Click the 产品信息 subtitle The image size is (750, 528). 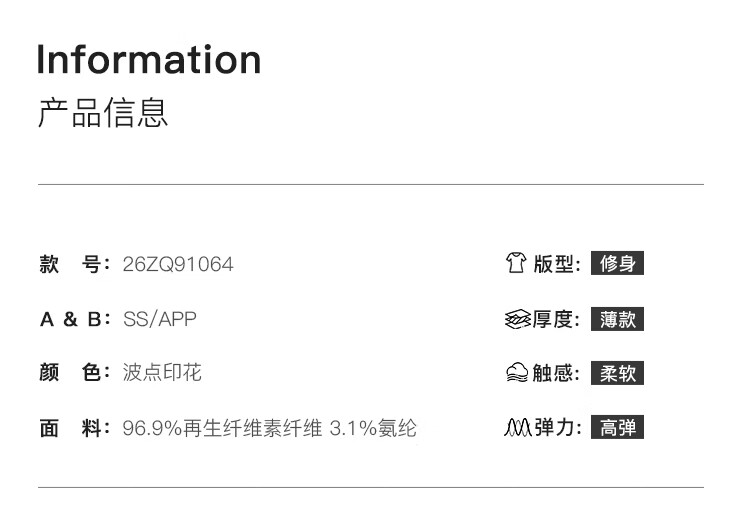(103, 113)
